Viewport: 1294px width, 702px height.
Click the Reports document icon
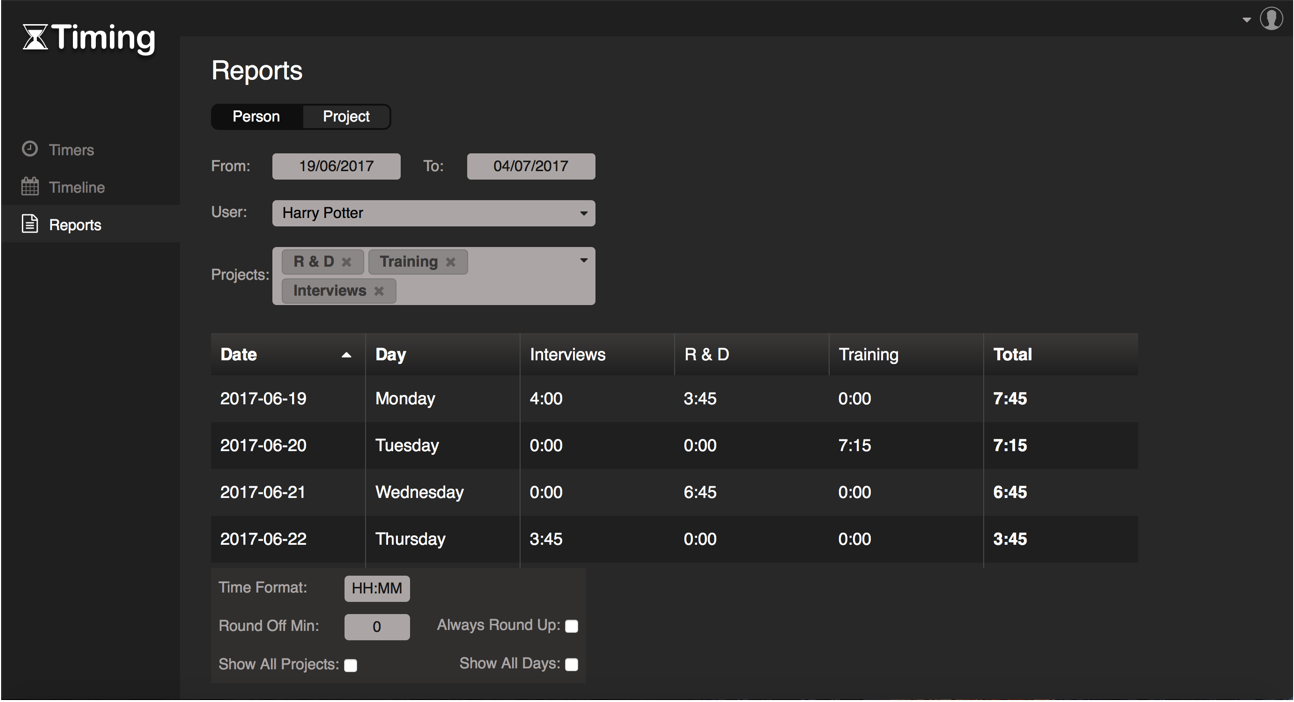[x=30, y=224]
